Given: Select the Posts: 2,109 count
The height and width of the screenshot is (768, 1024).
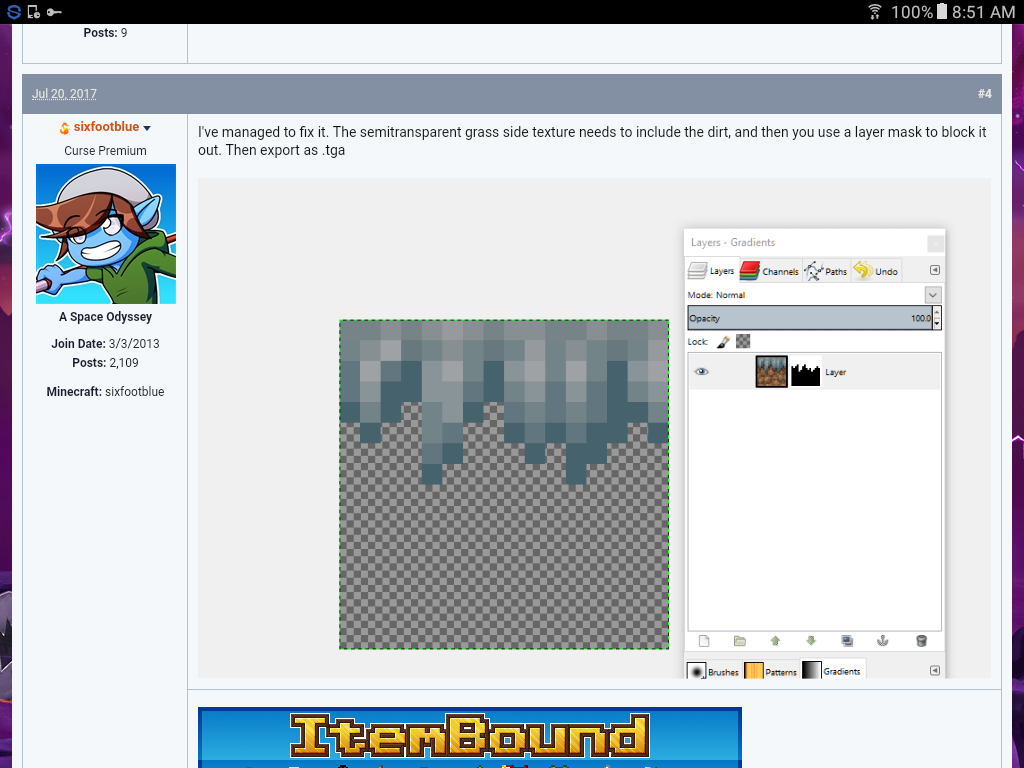Looking at the screenshot, I should coord(105,362).
